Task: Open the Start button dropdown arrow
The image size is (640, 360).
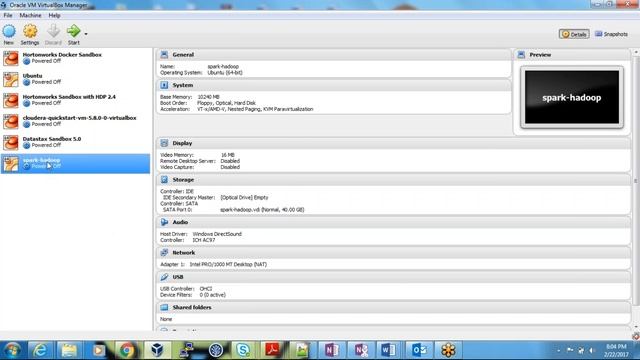Action: [86, 34]
